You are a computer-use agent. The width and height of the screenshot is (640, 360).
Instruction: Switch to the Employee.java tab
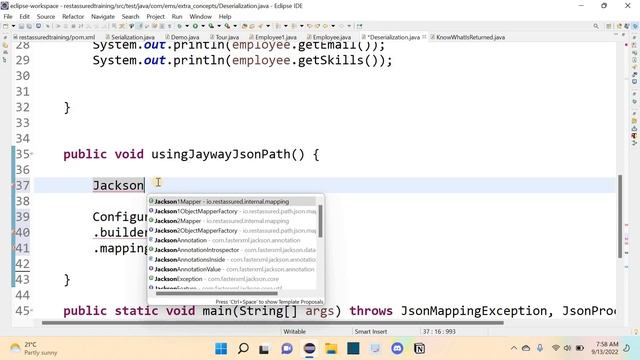pyautogui.click(x=329, y=37)
